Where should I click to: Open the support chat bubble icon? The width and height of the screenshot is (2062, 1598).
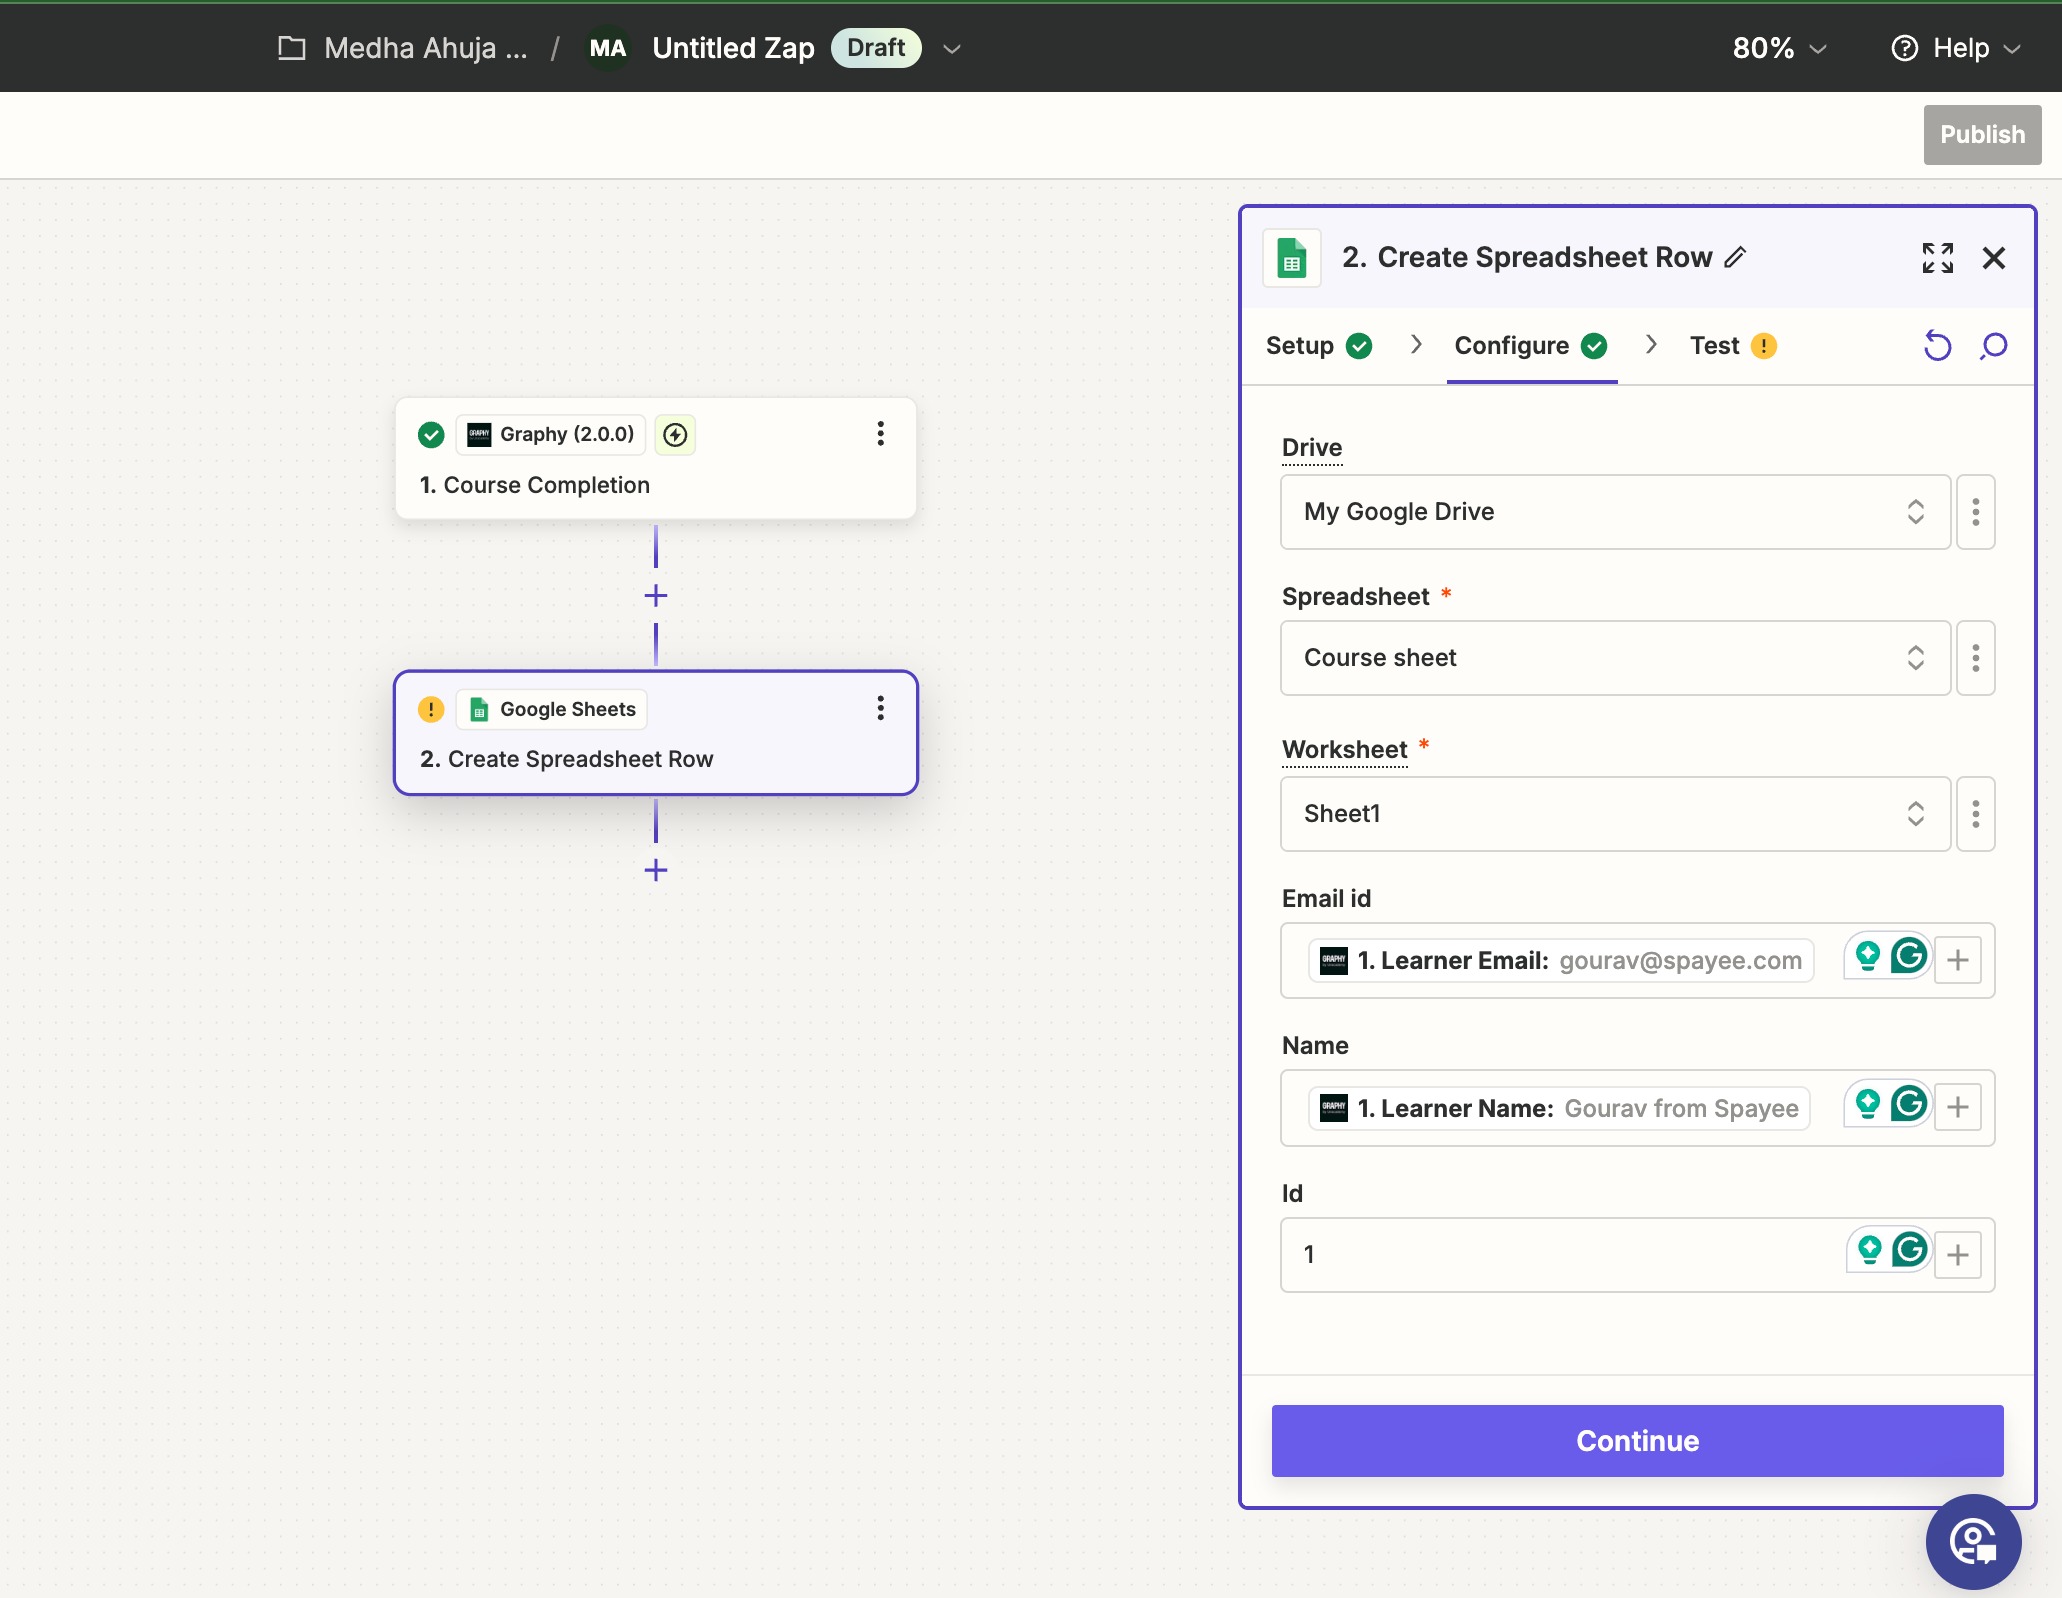pos(1973,1541)
